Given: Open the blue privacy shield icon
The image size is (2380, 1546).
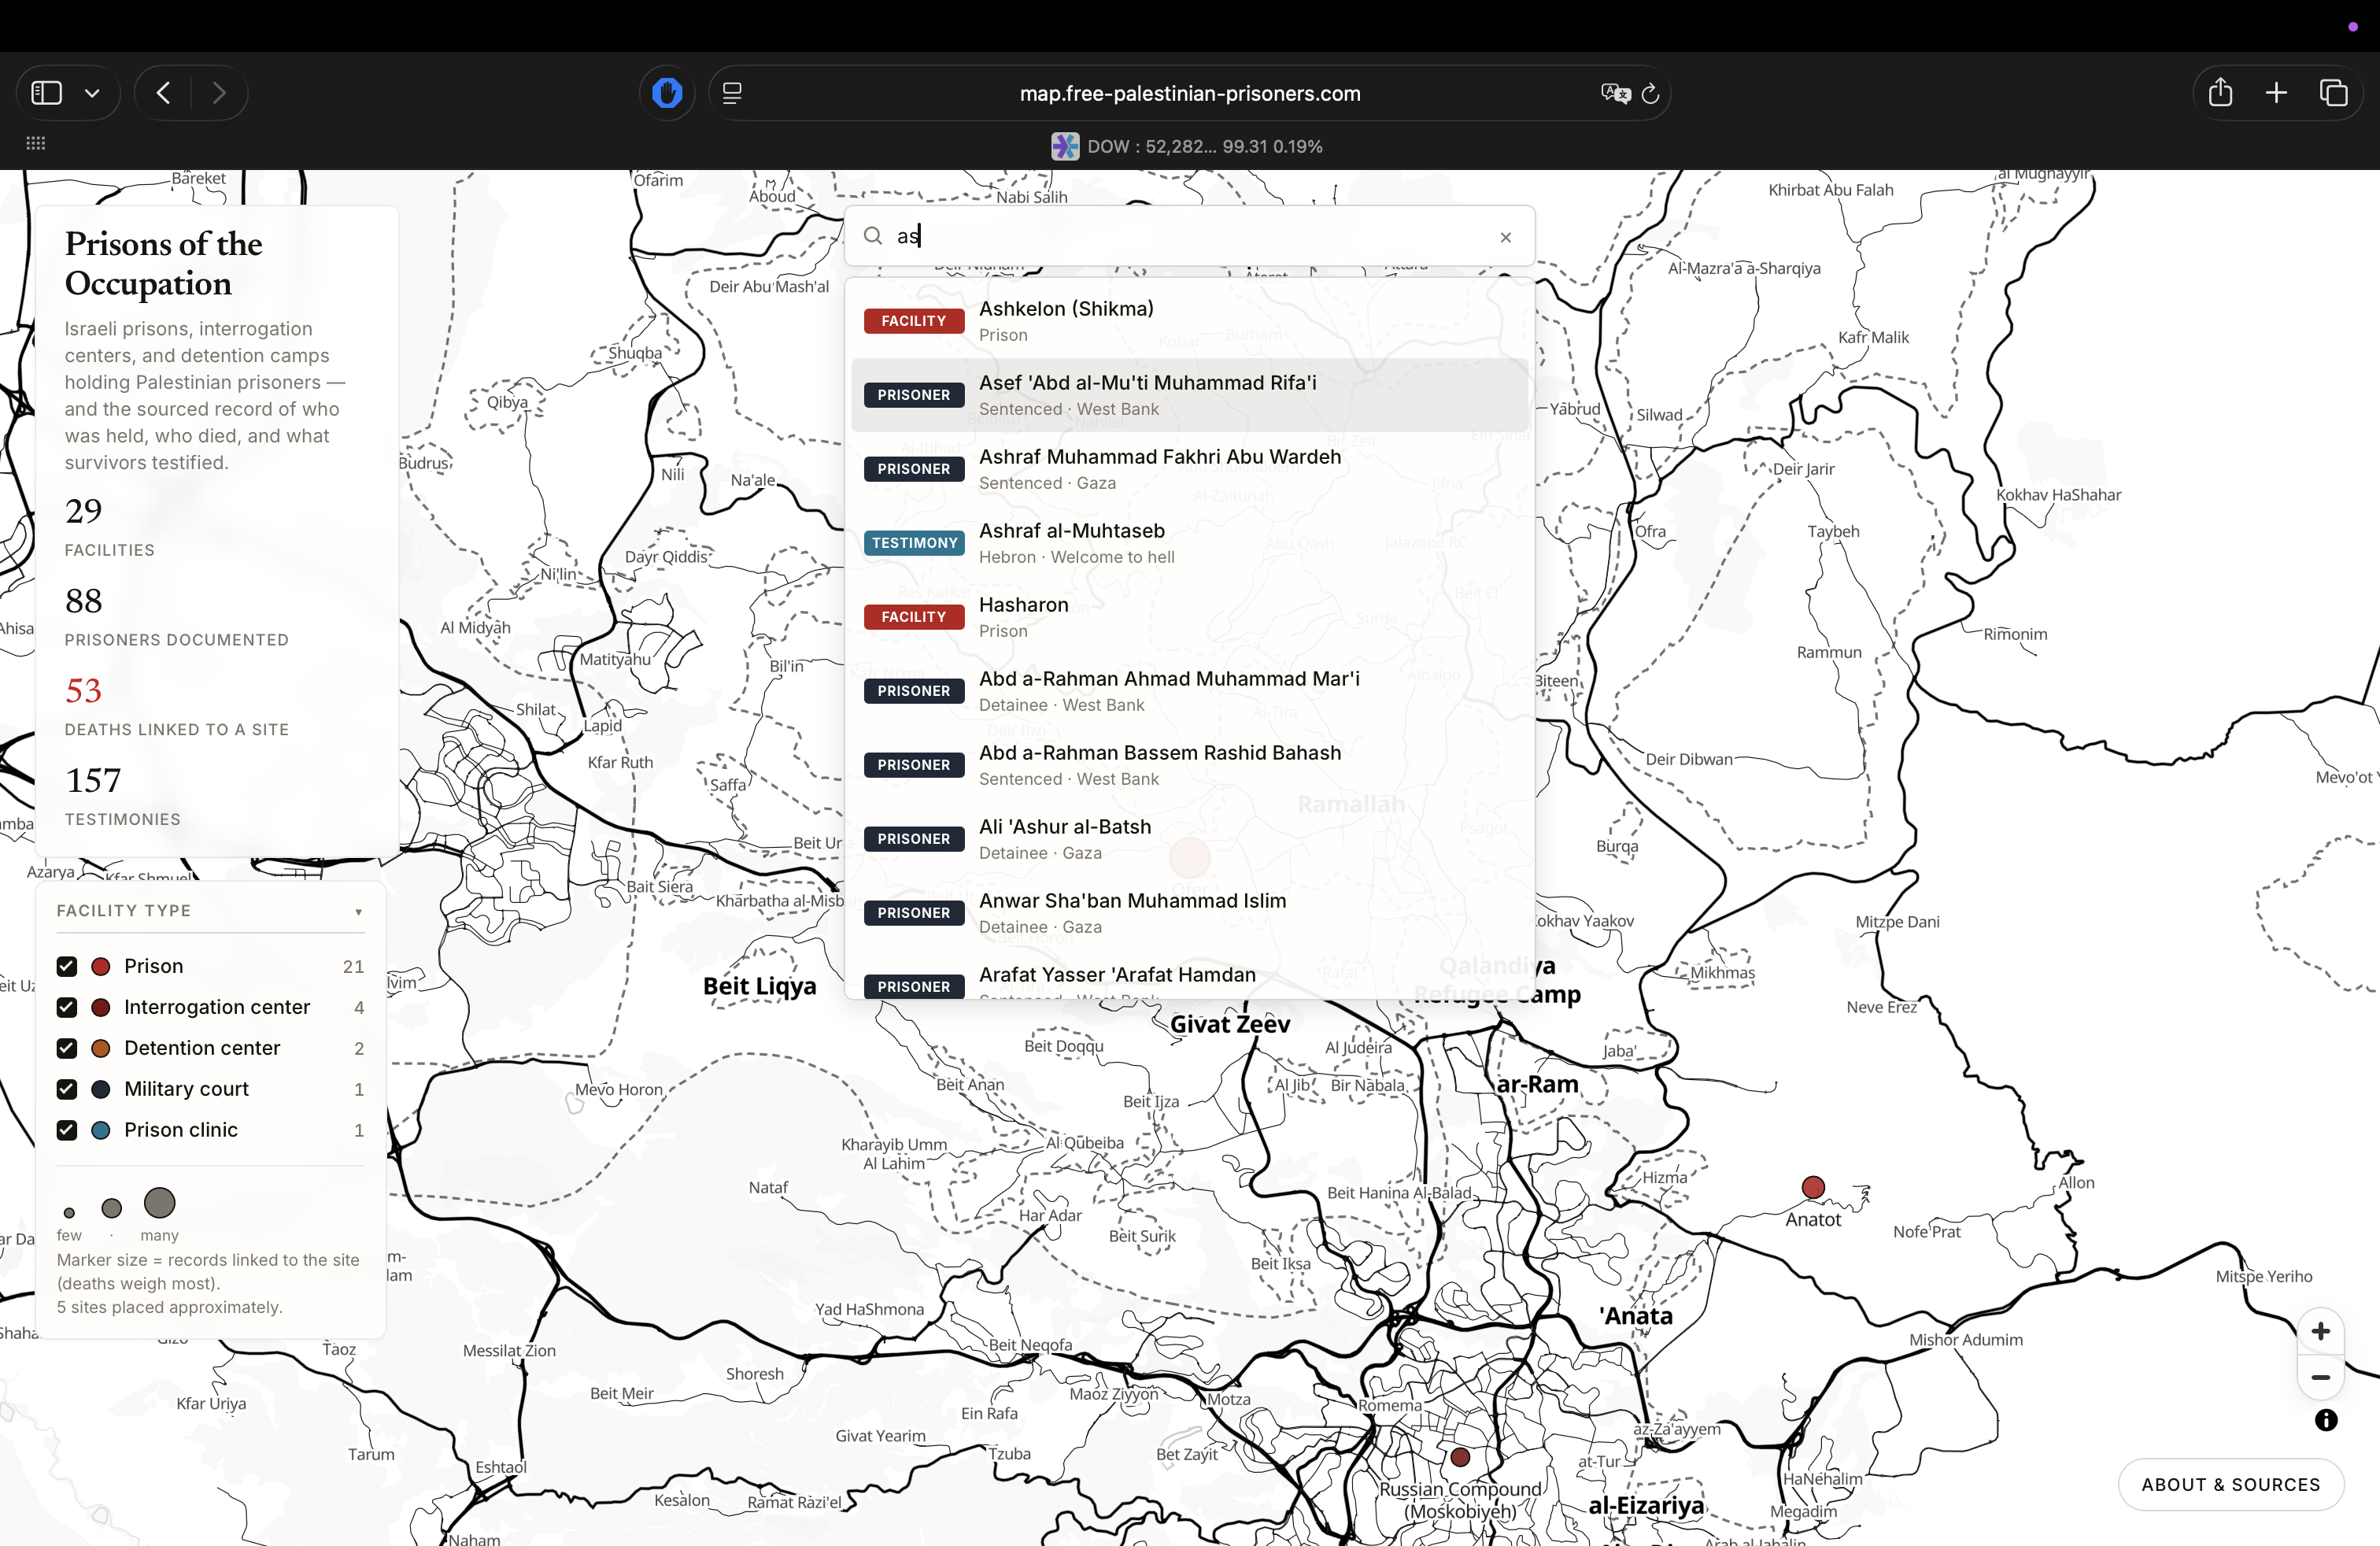Looking at the screenshot, I should 667,93.
